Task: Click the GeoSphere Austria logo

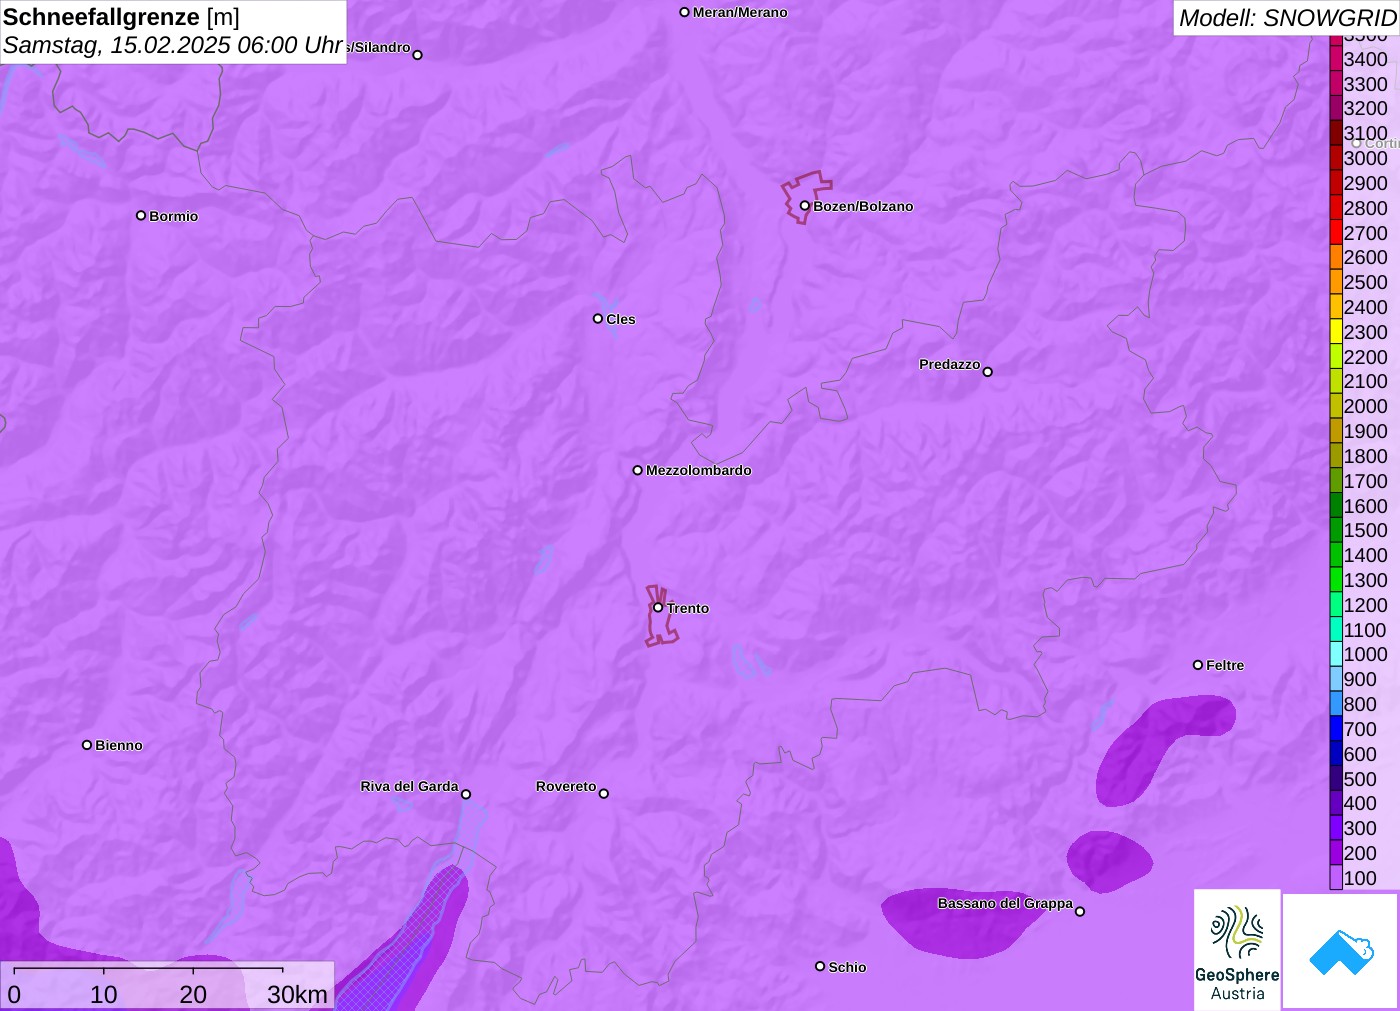Action: tap(1237, 950)
